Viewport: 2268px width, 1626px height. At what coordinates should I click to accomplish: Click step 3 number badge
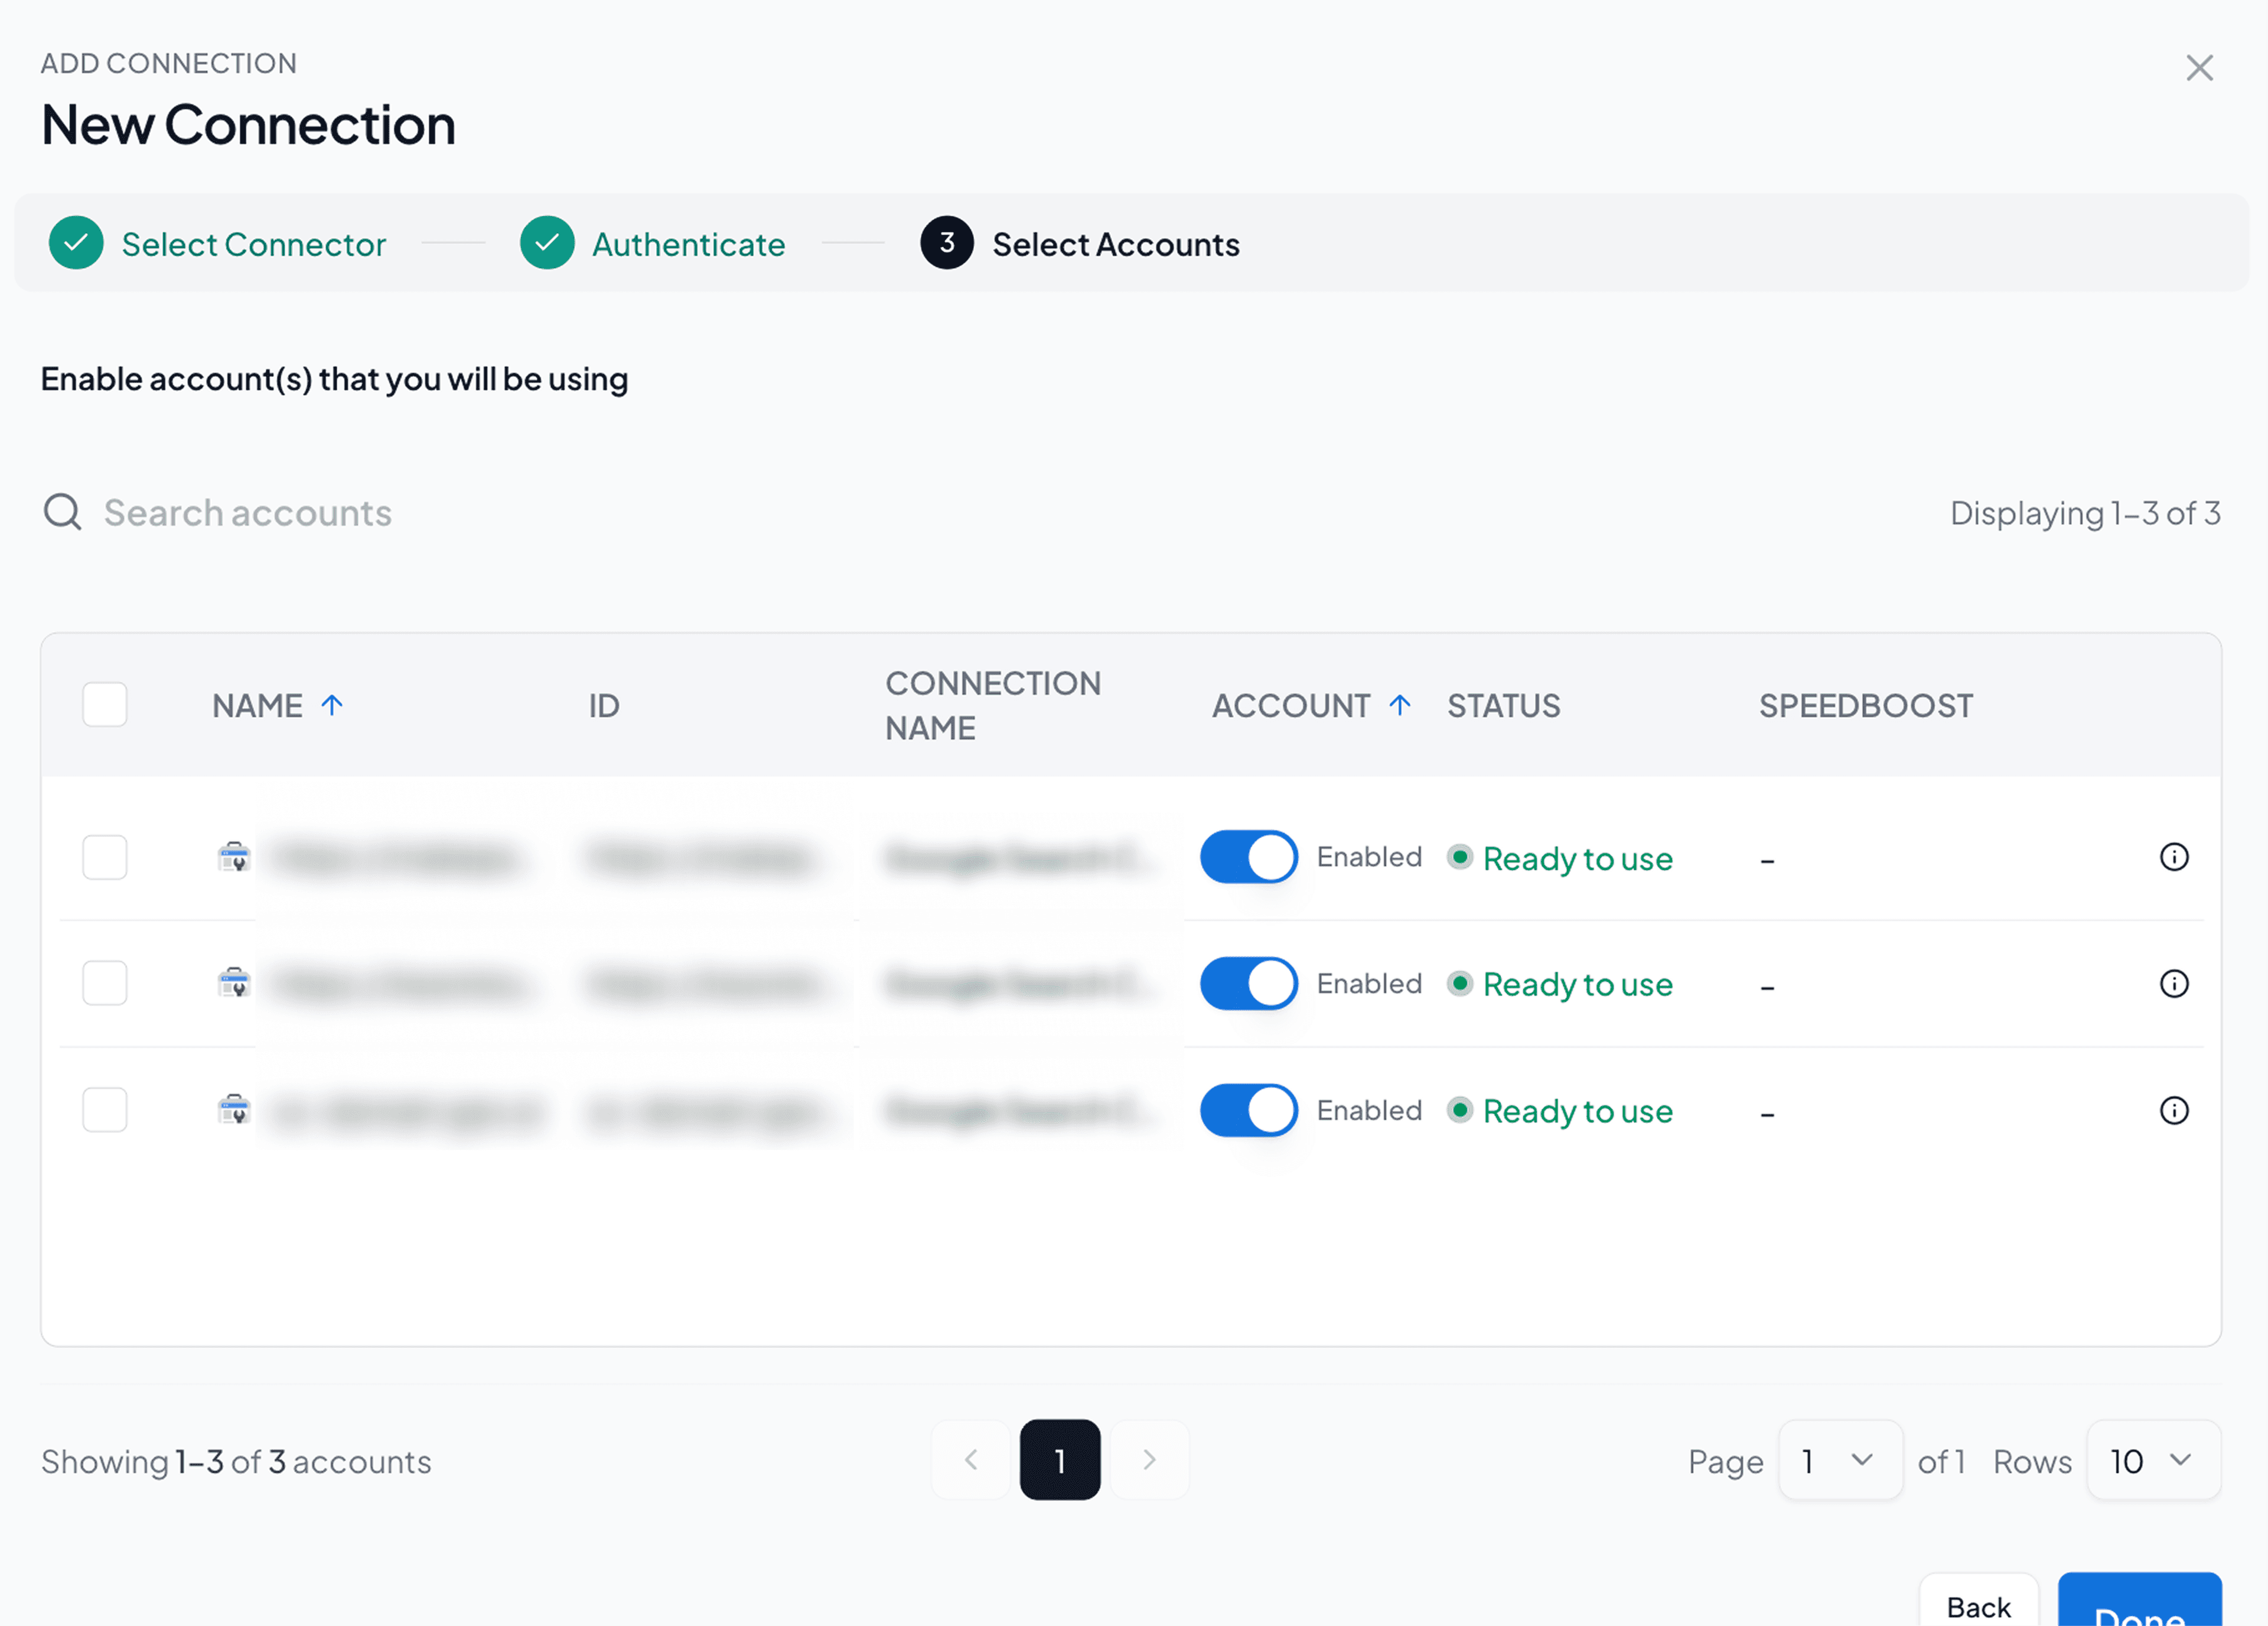tap(947, 243)
